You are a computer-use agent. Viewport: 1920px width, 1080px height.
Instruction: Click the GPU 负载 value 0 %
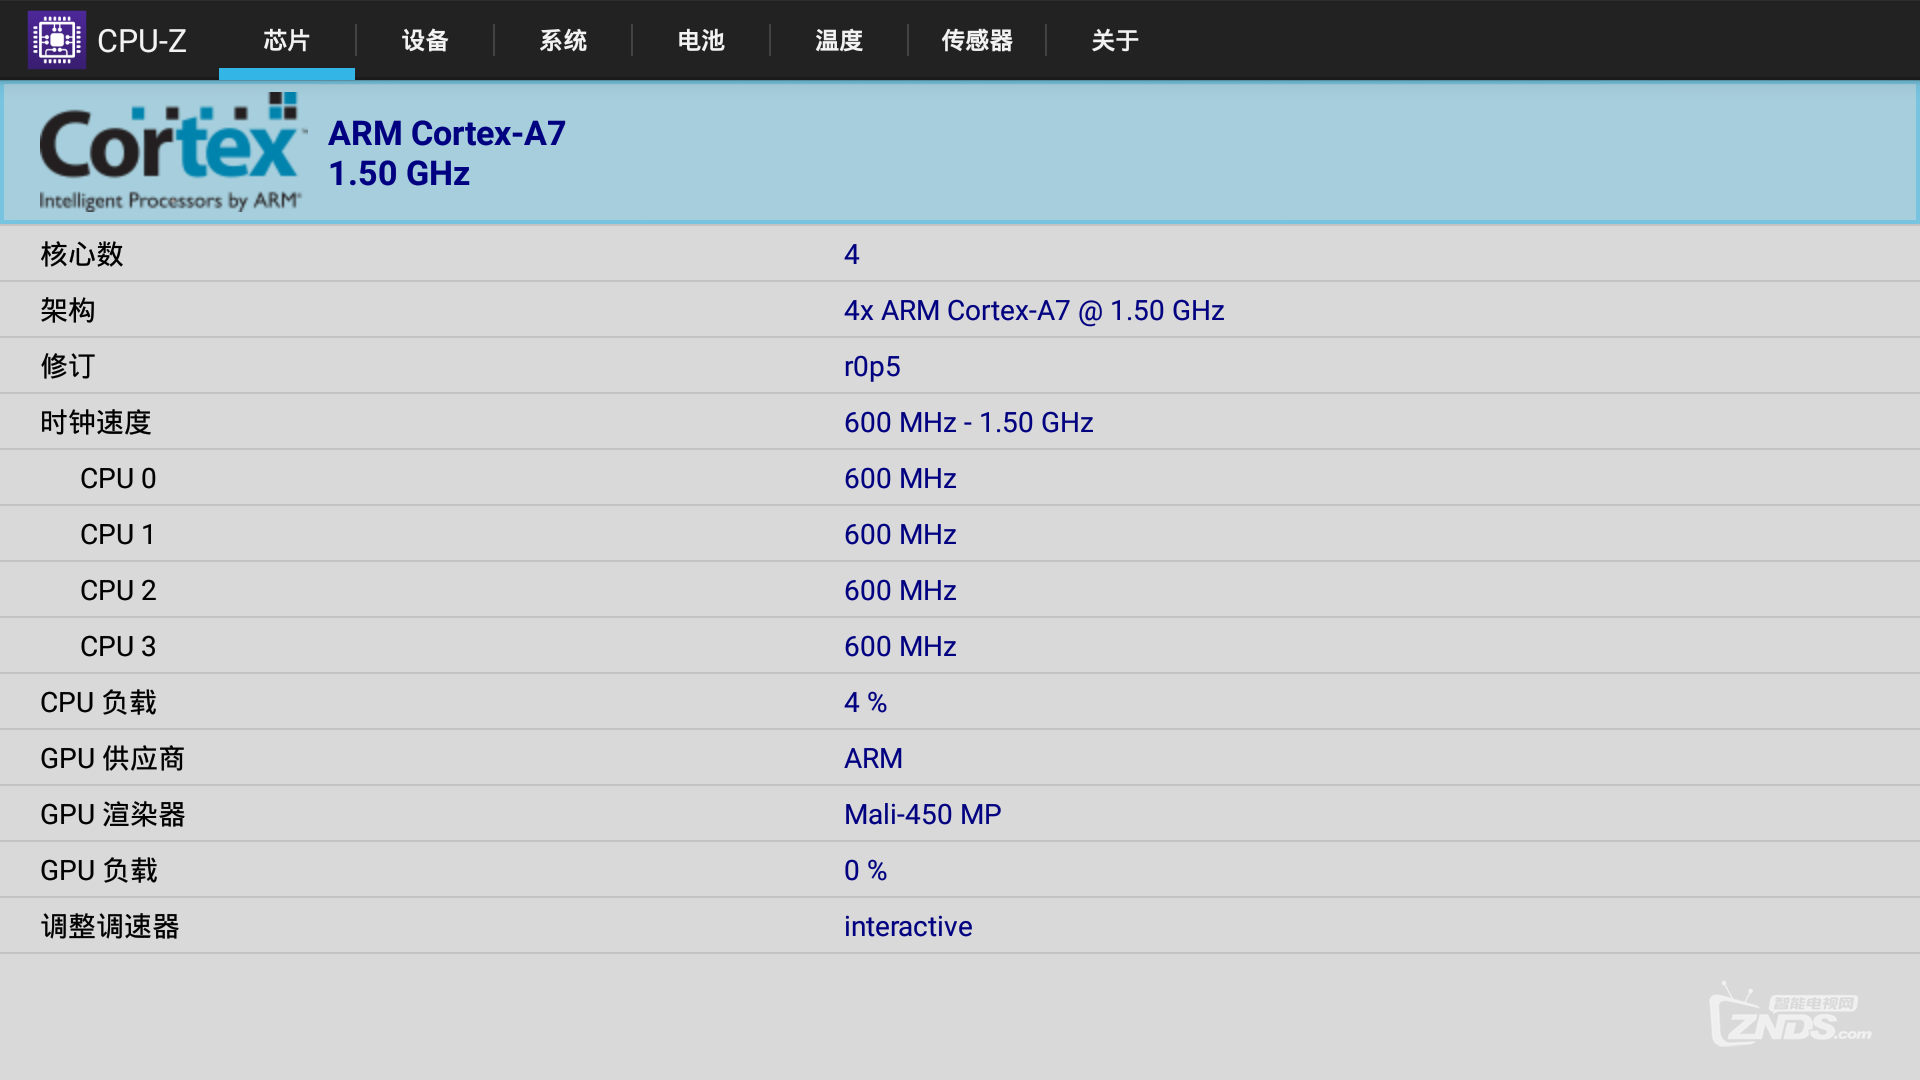pyautogui.click(x=866, y=870)
